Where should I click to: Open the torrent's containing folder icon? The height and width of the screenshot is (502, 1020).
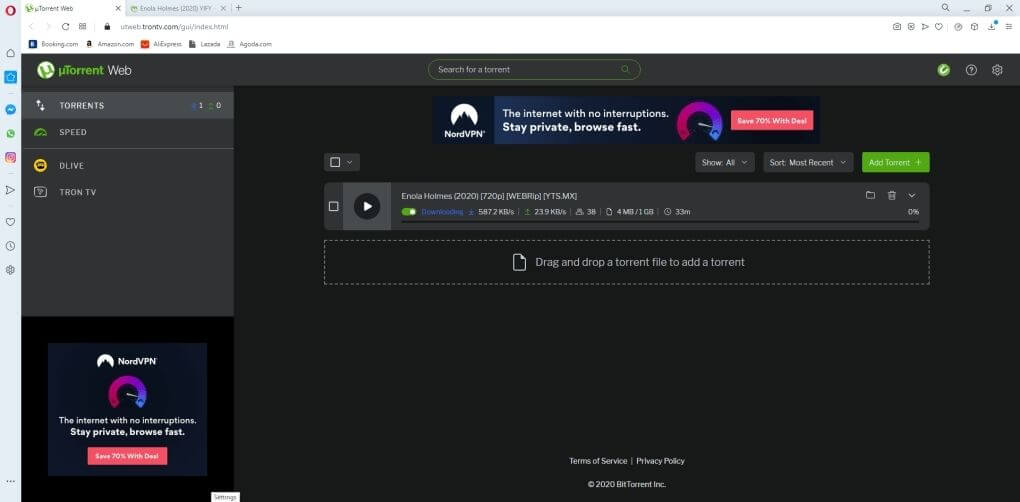pyautogui.click(x=870, y=195)
